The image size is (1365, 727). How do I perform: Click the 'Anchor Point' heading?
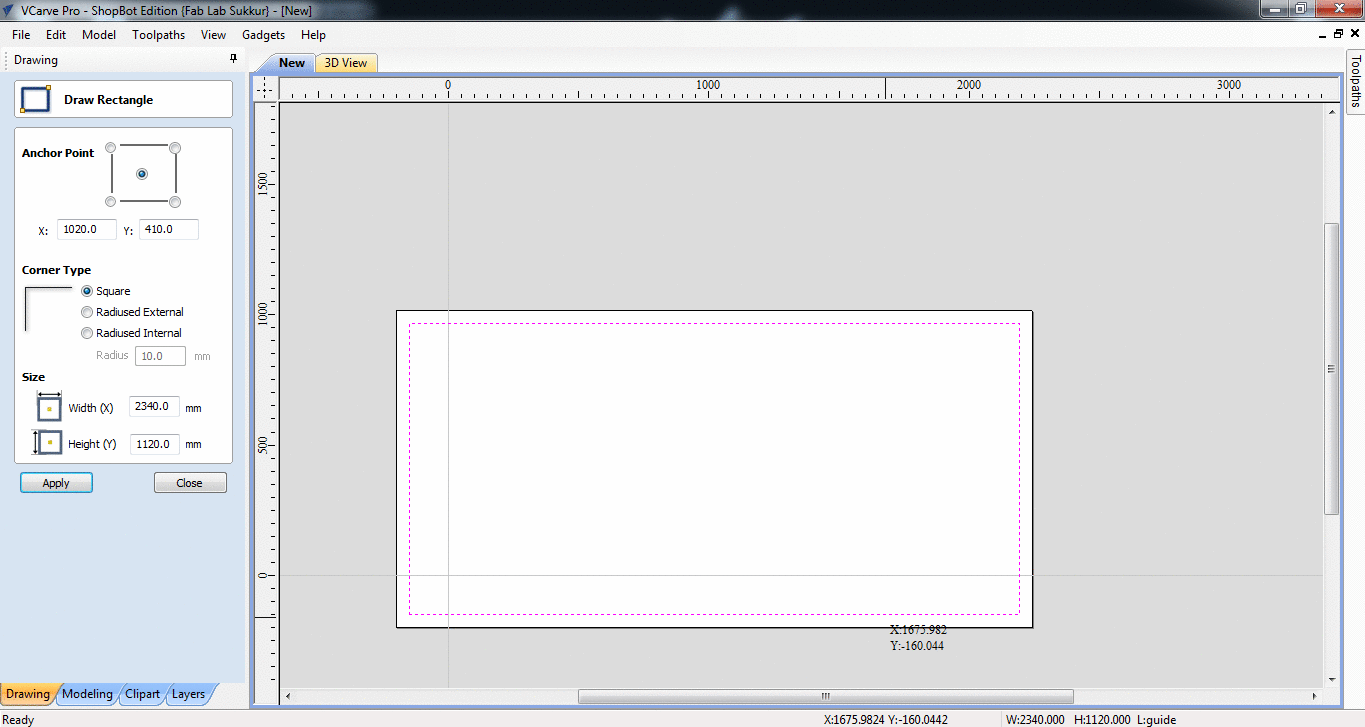point(58,153)
